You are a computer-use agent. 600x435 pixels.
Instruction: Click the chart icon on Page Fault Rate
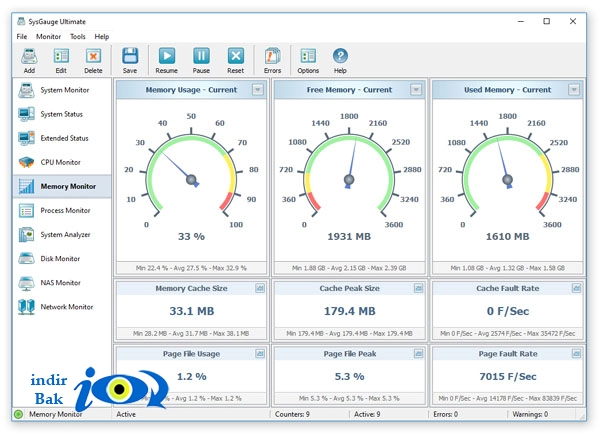coord(576,354)
